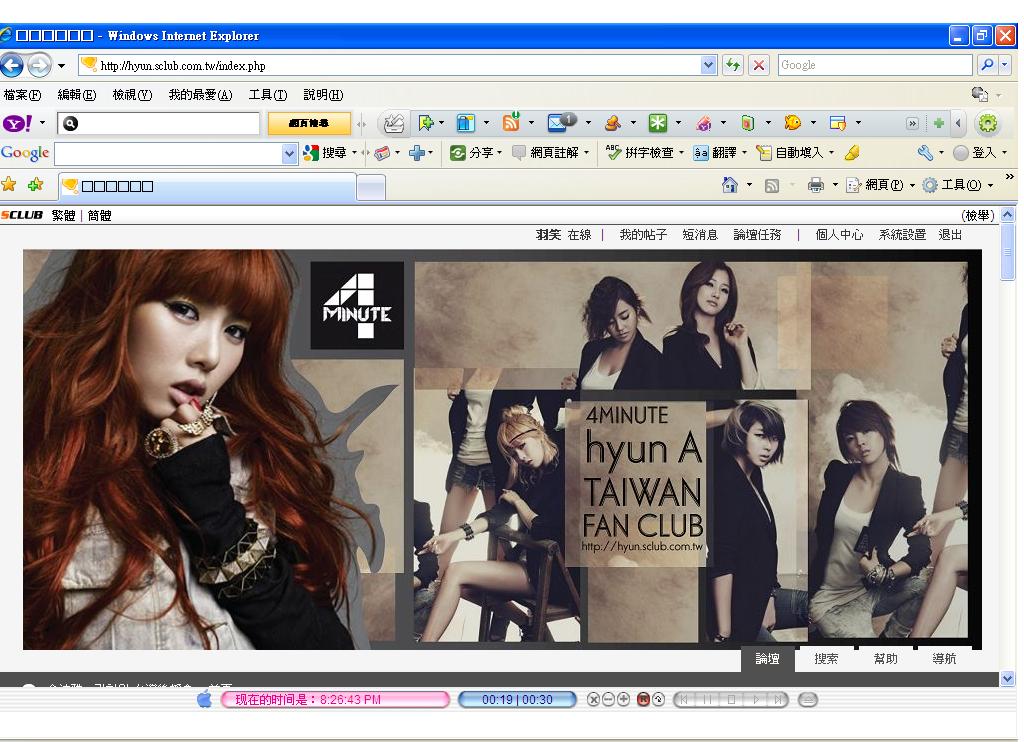Click the 翻譯 translate button
Screen dimensions: 1024x742
point(715,153)
